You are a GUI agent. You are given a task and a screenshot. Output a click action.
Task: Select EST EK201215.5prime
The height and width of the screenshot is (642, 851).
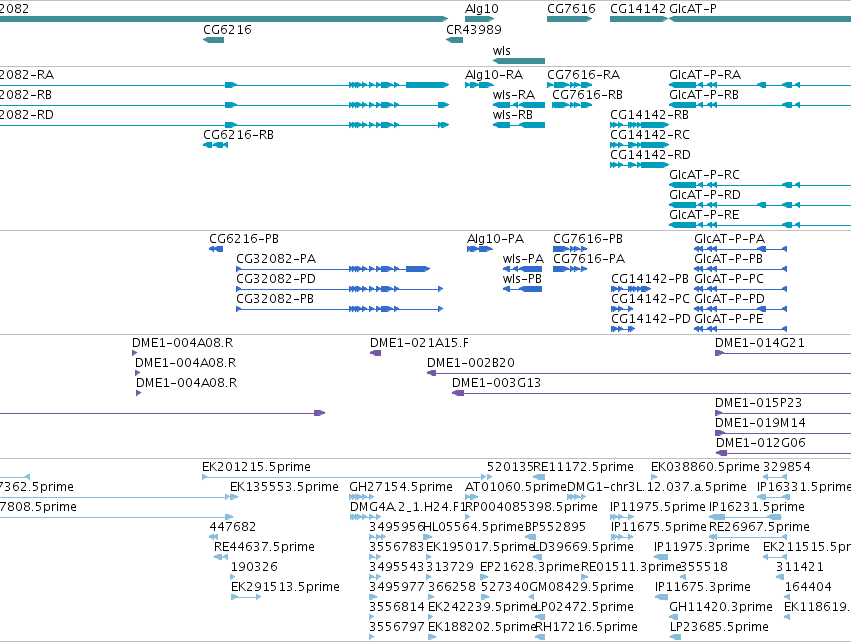click(x=256, y=468)
